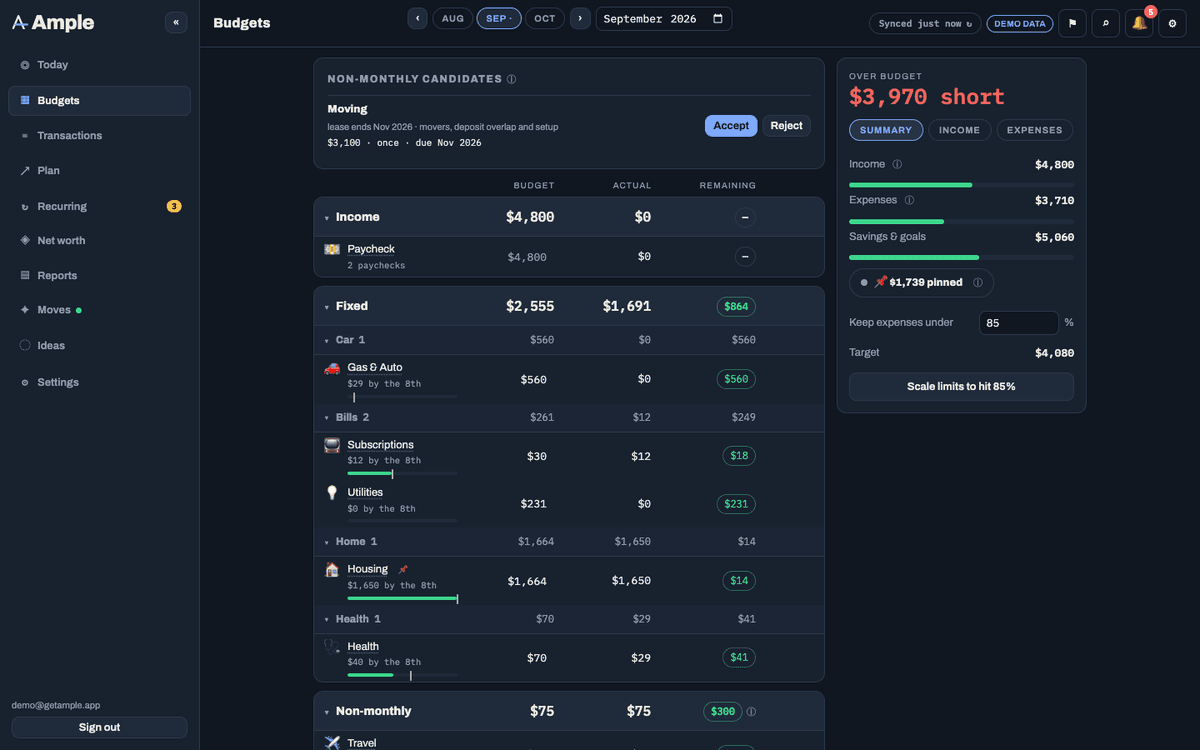Viewport: 1200px width, 750px height.
Task: Open Recurring in the sidebar
Action: [99, 207]
